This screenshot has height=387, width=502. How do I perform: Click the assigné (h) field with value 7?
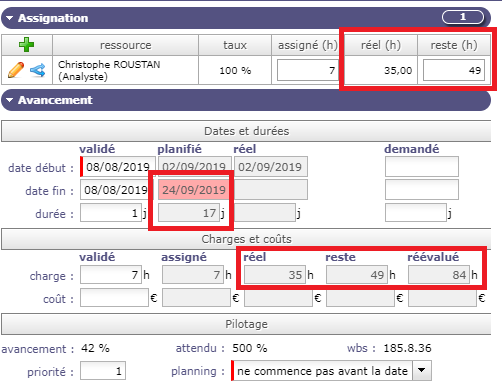point(308,70)
